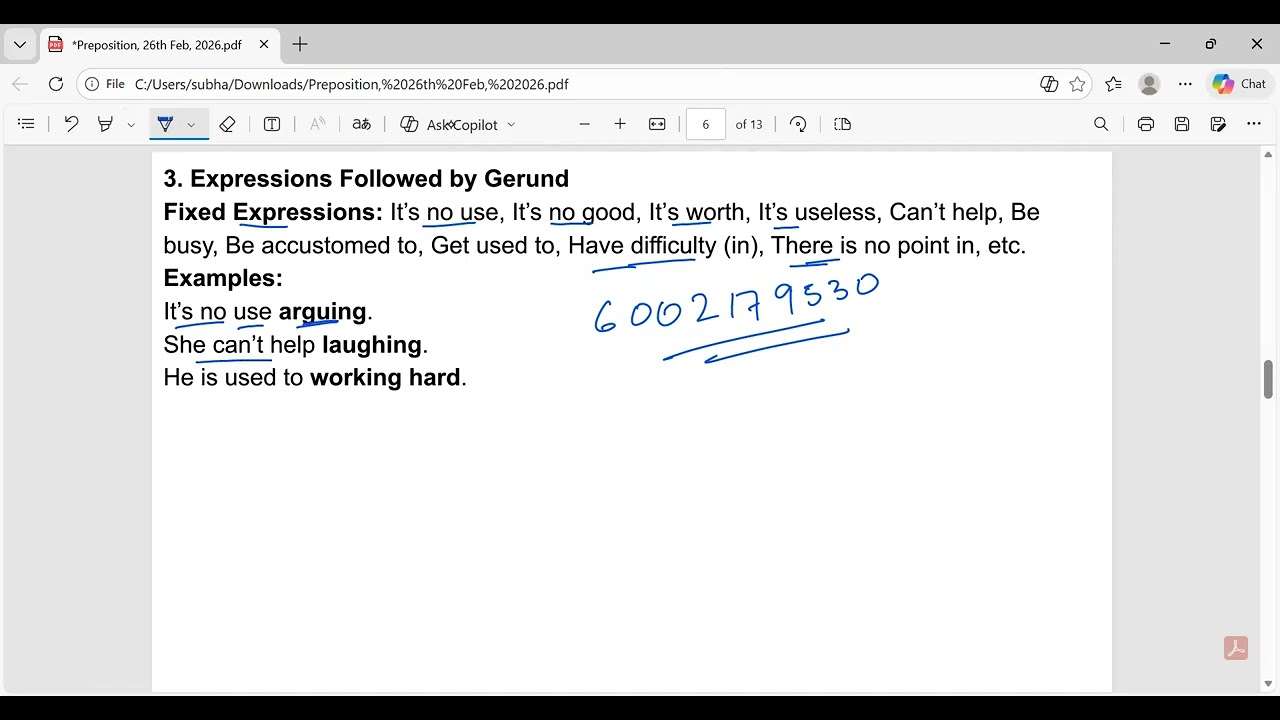The height and width of the screenshot is (720, 1280).
Task: Zoom out the PDF page
Action: click(585, 124)
